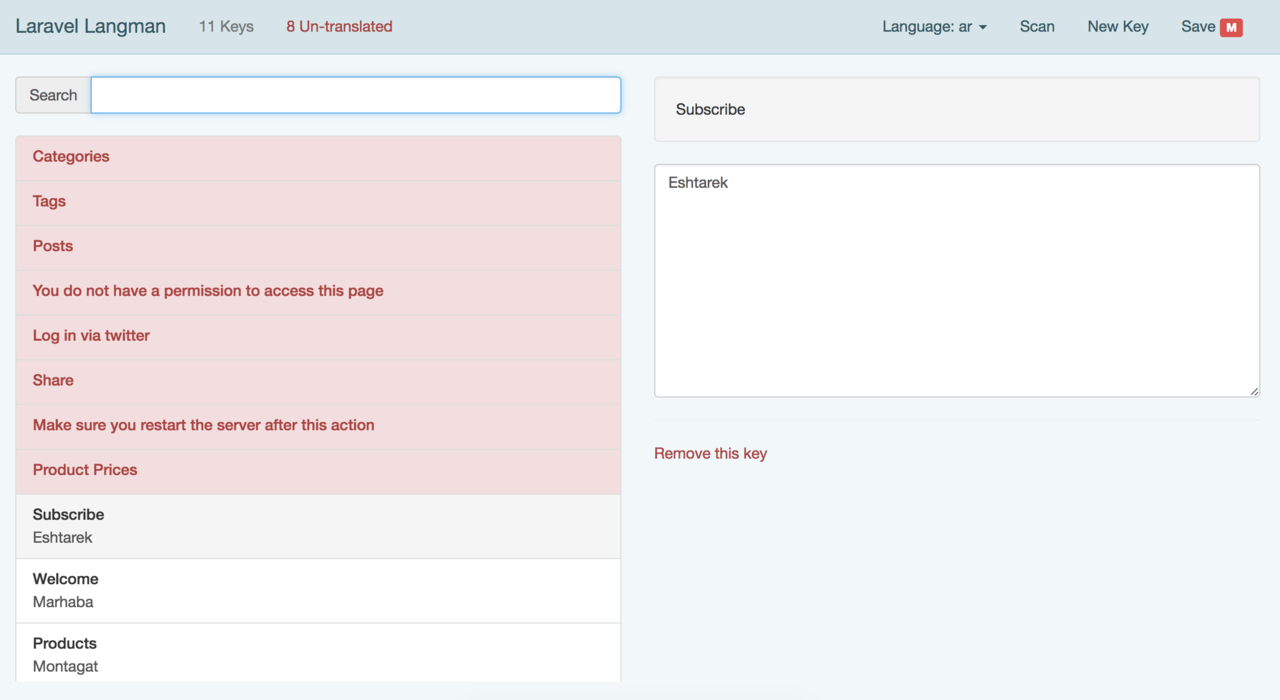This screenshot has width=1280, height=700.
Task: Click New Key in the navbar
Action: (x=1118, y=27)
